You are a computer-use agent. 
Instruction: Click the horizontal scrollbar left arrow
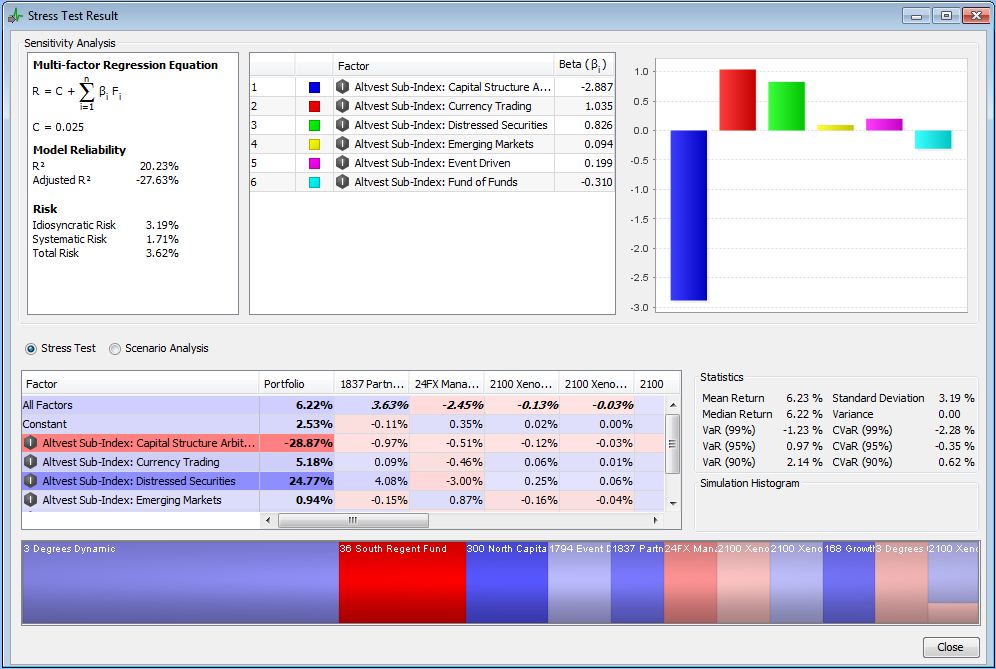click(268, 520)
